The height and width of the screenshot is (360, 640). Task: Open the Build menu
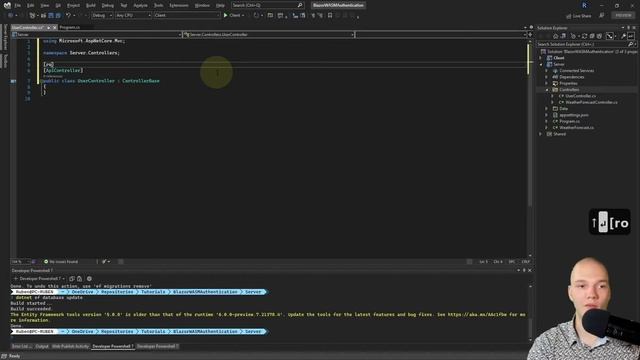click(x=91, y=5)
